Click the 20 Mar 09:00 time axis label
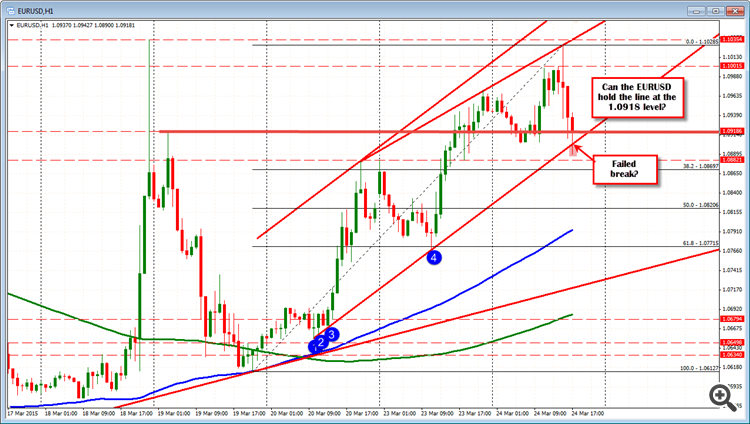Screen dimensions: 750x424 pyautogui.click(x=324, y=413)
